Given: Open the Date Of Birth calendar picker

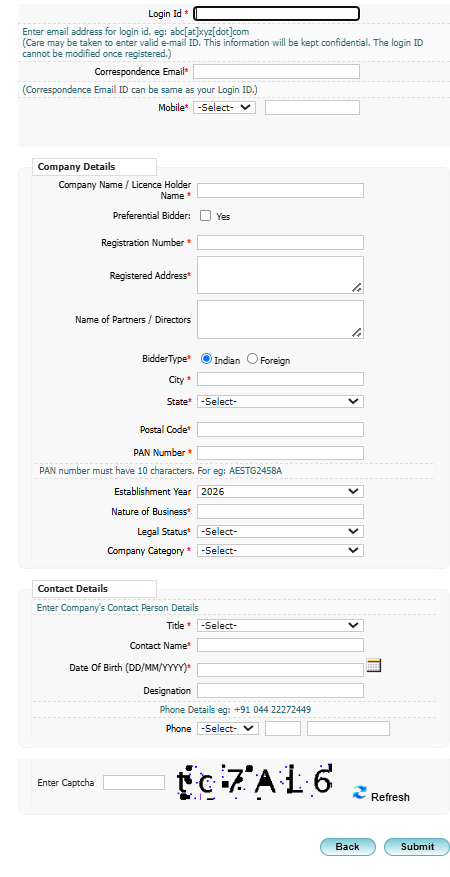Looking at the screenshot, I should pyautogui.click(x=373, y=666).
